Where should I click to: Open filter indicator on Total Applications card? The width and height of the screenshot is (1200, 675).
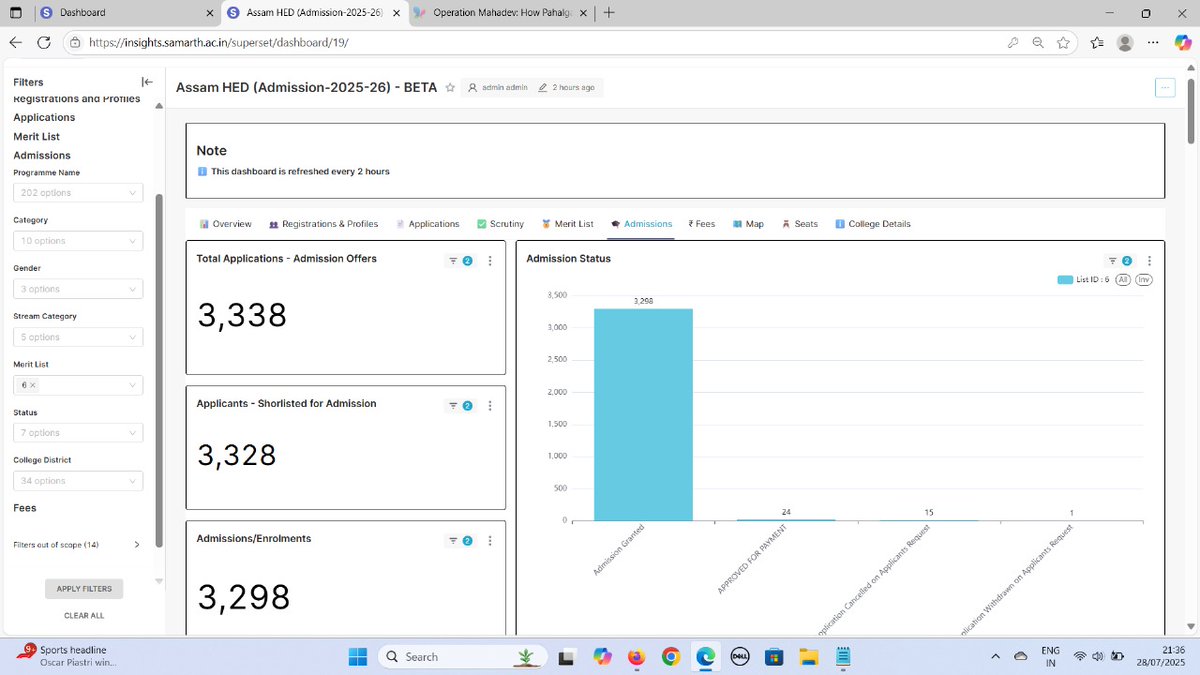point(460,261)
